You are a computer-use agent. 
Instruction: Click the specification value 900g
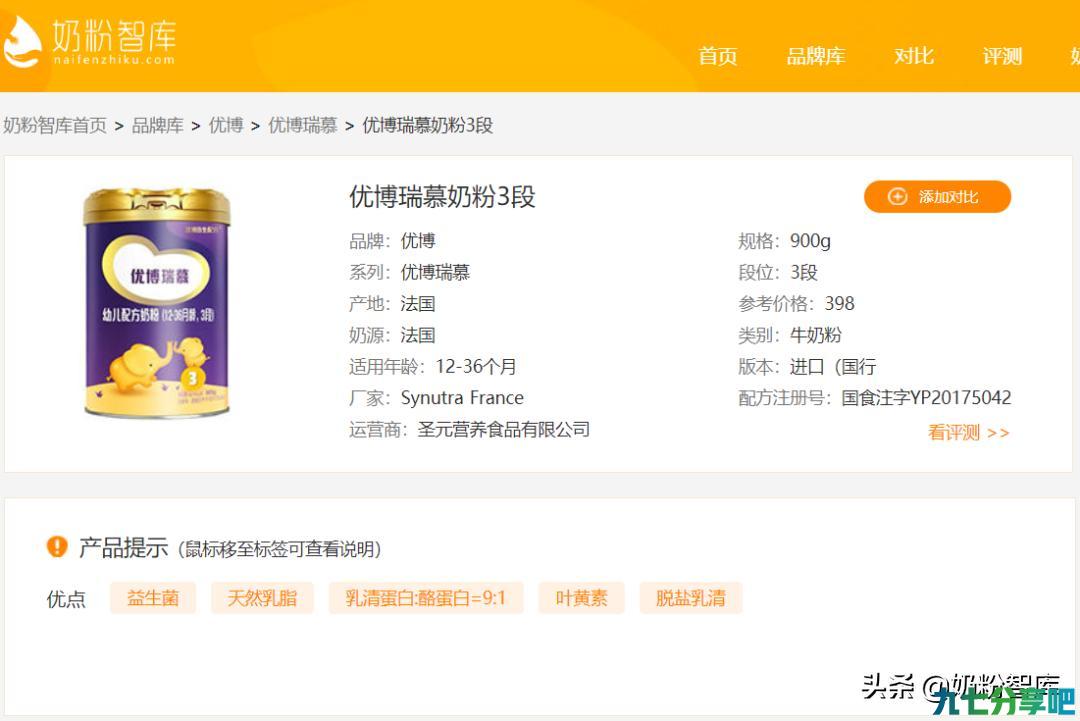click(x=810, y=241)
